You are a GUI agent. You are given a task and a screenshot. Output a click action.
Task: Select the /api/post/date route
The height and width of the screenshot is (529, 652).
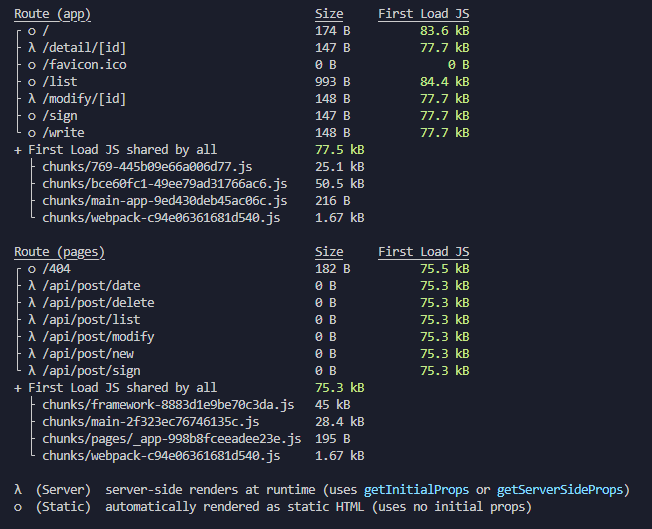coord(91,286)
